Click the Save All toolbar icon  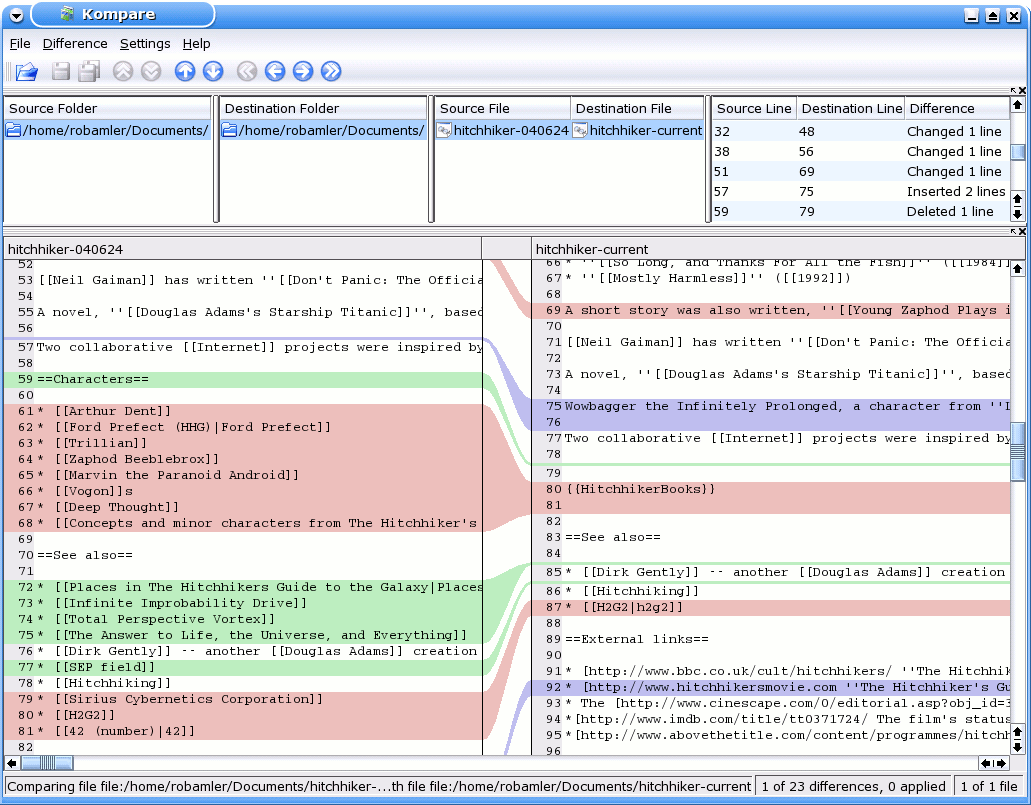pos(89,71)
